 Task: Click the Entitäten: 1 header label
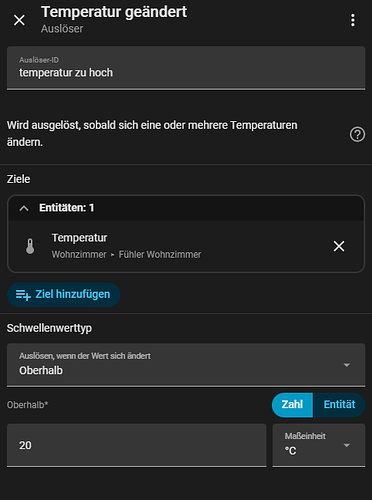[67, 208]
